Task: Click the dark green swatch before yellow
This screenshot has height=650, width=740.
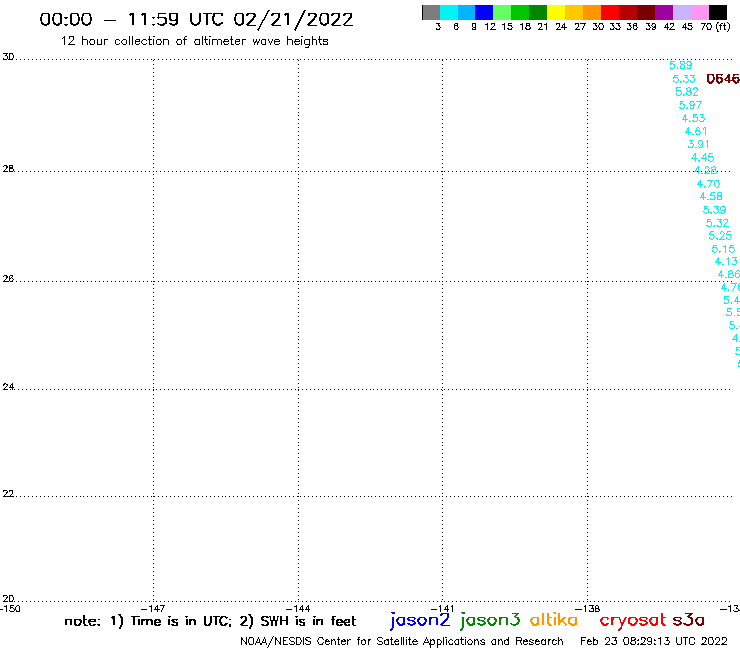Action: point(538,12)
